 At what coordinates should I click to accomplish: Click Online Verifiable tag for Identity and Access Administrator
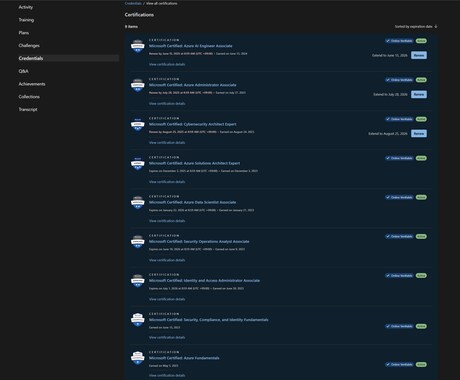[399, 276]
